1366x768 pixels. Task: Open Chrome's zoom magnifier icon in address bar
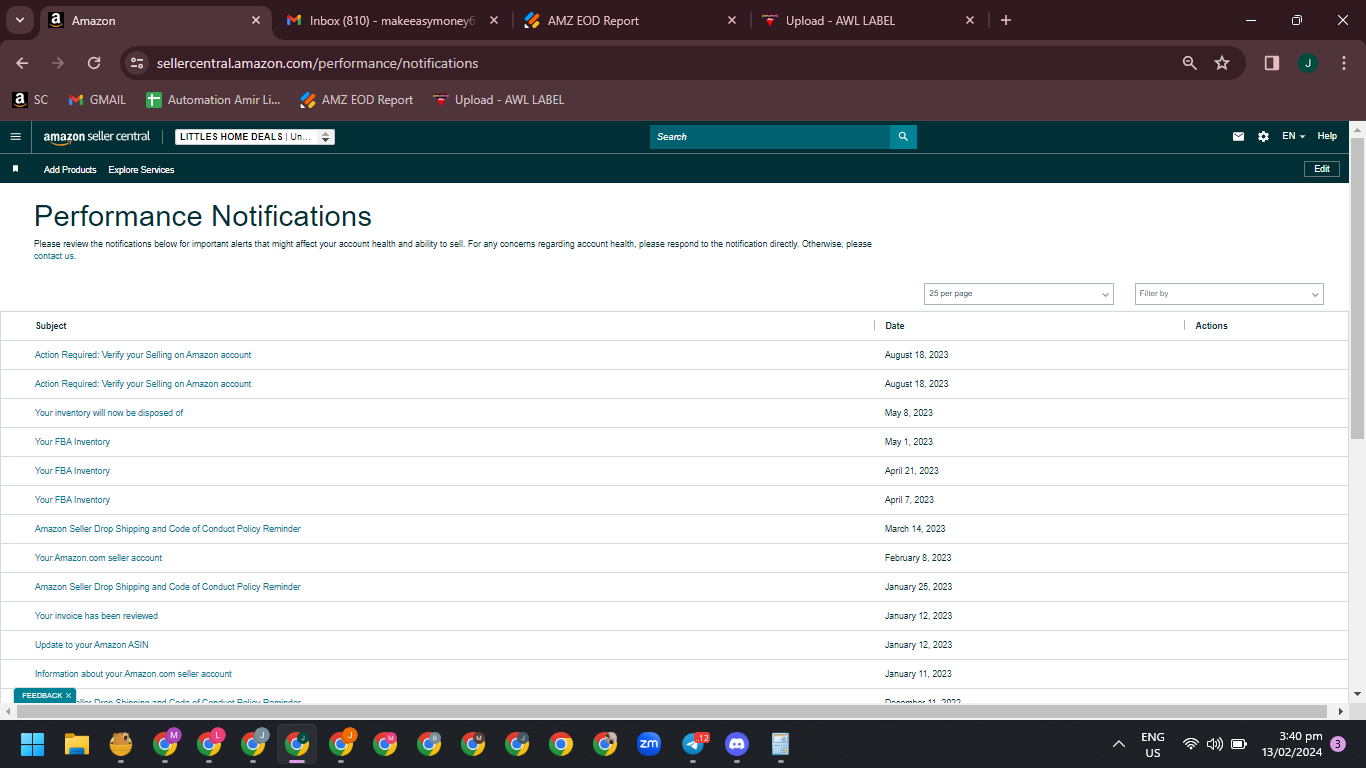(1190, 63)
